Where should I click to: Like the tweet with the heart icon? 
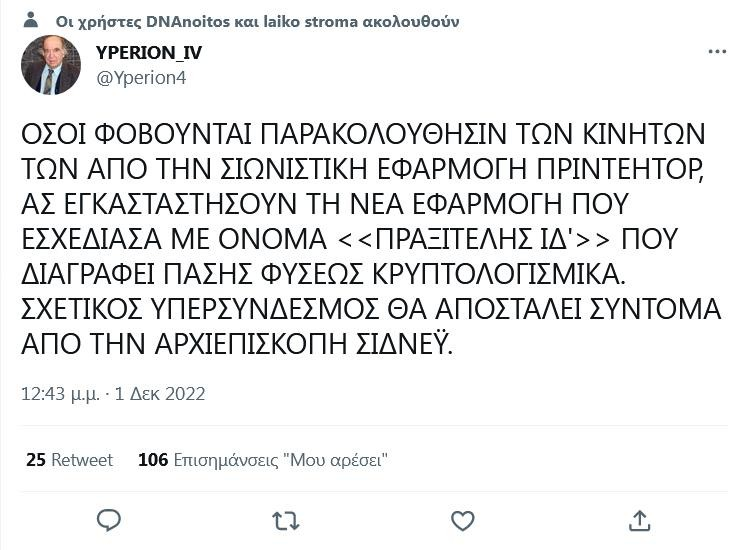click(x=462, y=520)
